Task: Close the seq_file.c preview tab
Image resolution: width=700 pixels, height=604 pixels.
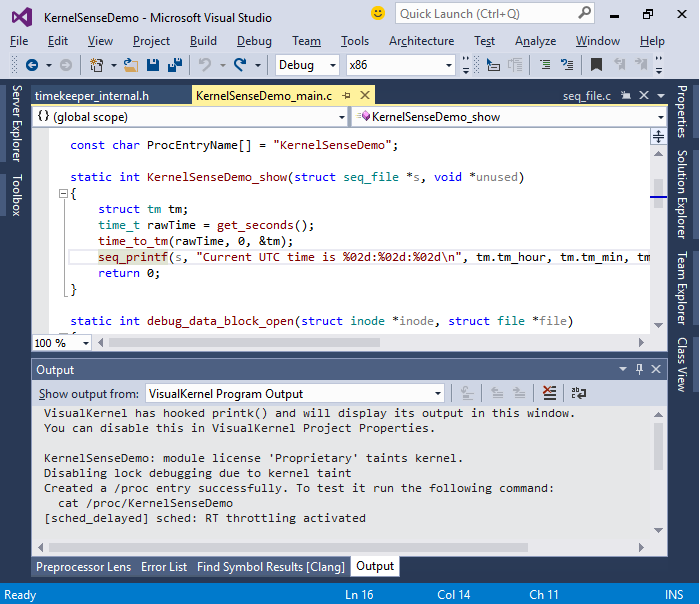Action: click(644, 96)
